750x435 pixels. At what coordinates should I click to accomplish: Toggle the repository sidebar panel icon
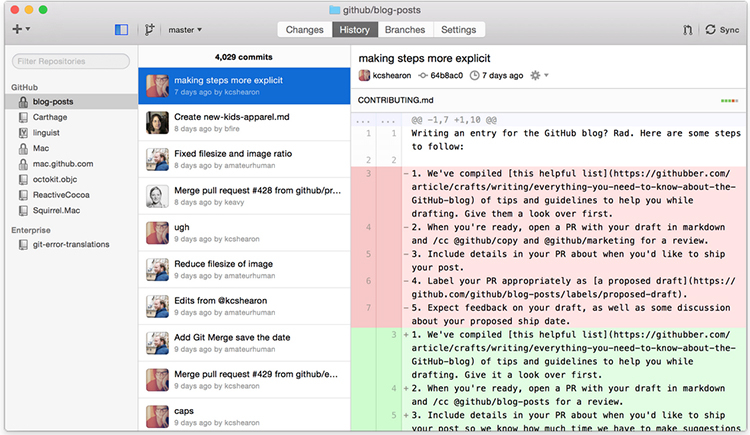(121, 30)
